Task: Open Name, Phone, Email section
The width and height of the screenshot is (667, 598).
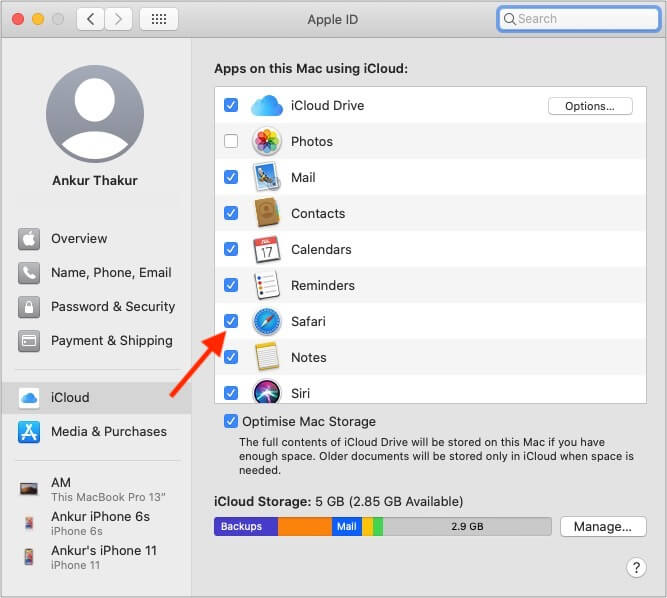Action: click(x=97, y=273)
